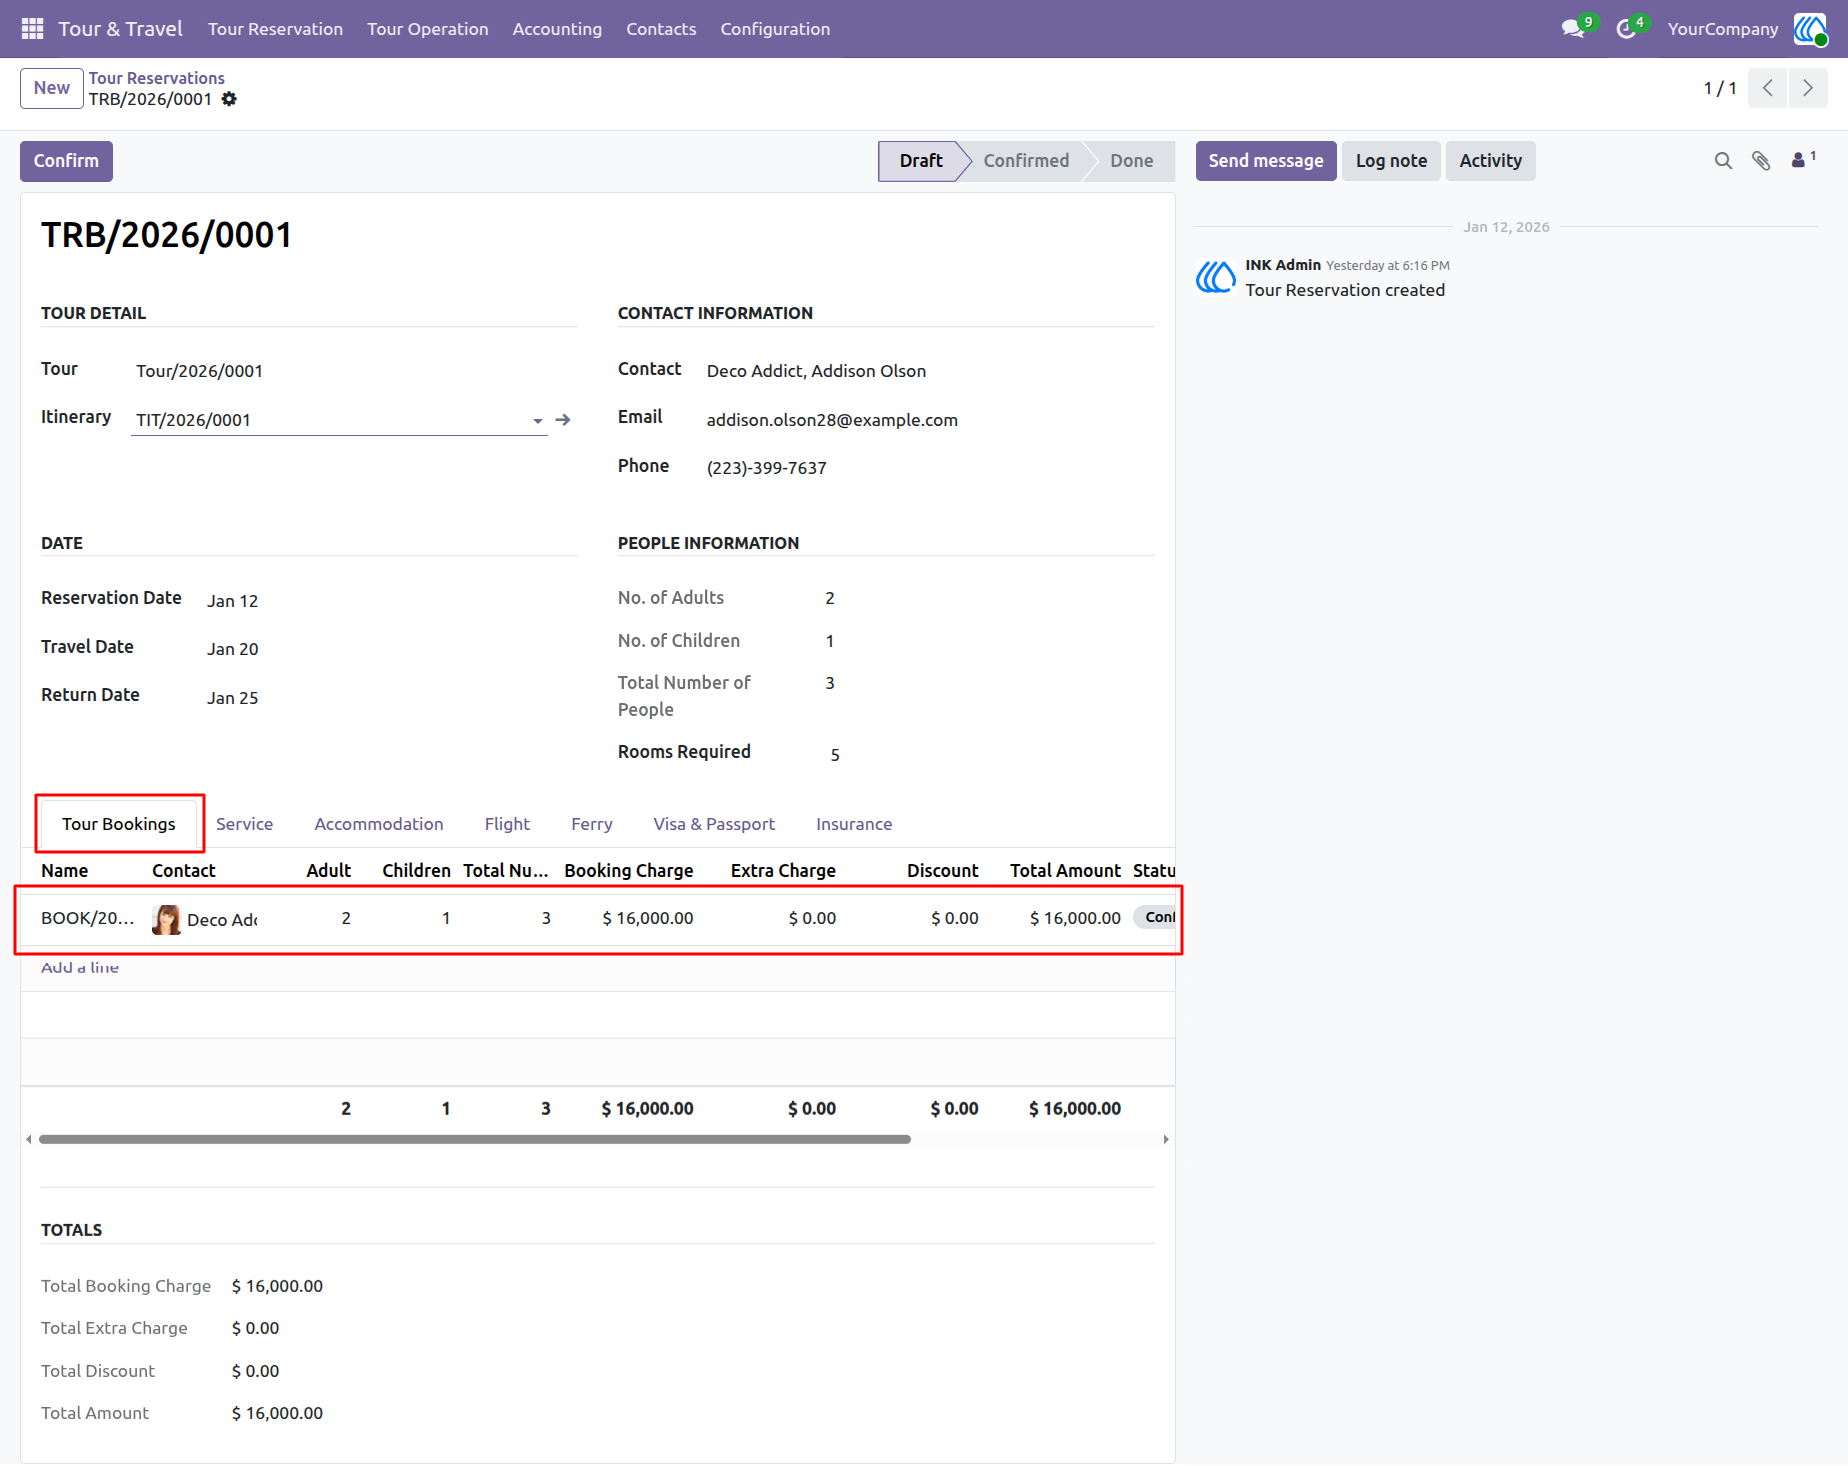Viewport: 1848px width, 1466px height.
Task: Open the followers person icon
Action: coord(1802,160)
